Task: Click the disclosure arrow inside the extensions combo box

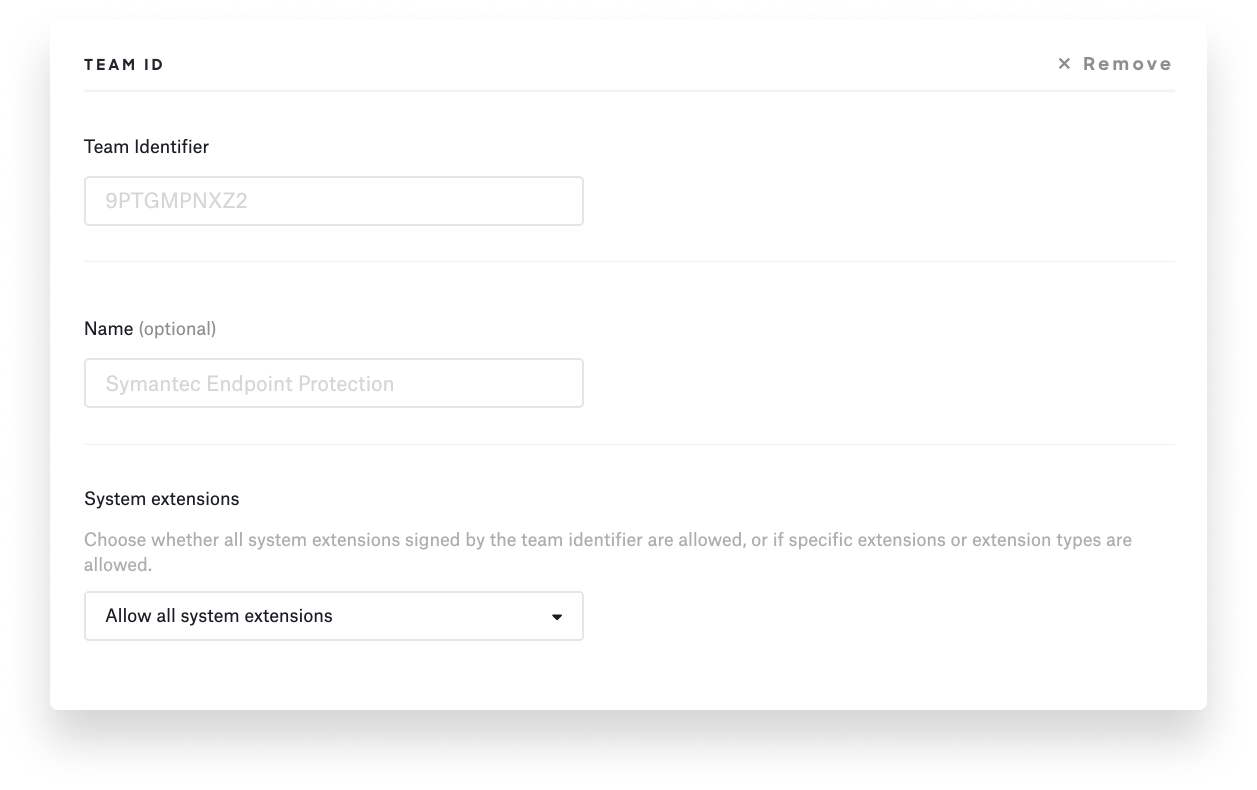Action: (558, 617)
